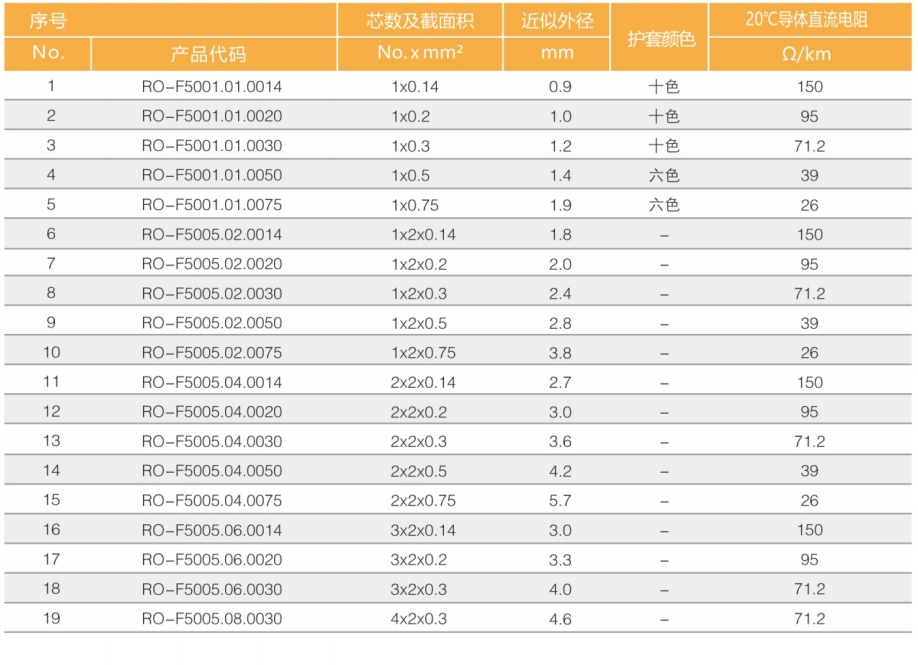
Task: Select the 近似外径 column header
Action: click(x=557, y=21)
